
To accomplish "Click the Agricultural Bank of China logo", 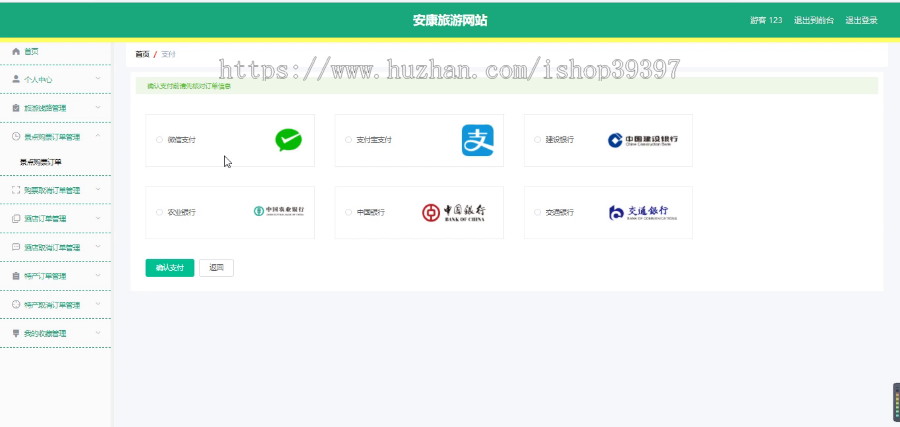I will (x=279, y=211).
